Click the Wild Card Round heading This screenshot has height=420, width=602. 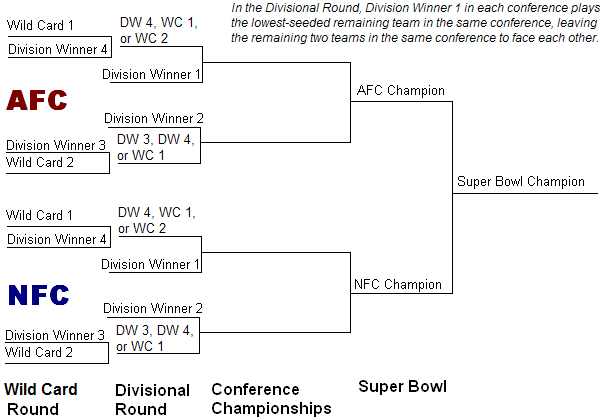tap(41, 399)
